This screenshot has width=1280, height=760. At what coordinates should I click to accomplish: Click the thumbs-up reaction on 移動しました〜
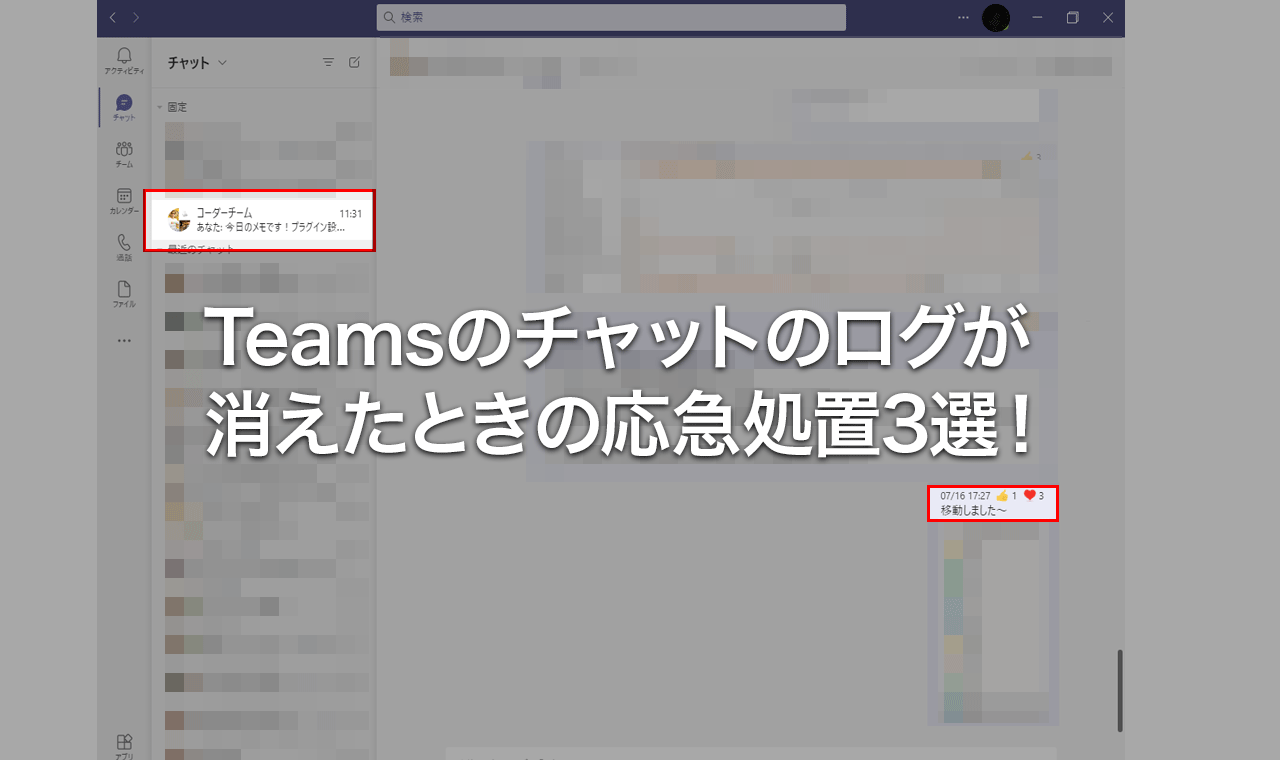pos(1002,495)
